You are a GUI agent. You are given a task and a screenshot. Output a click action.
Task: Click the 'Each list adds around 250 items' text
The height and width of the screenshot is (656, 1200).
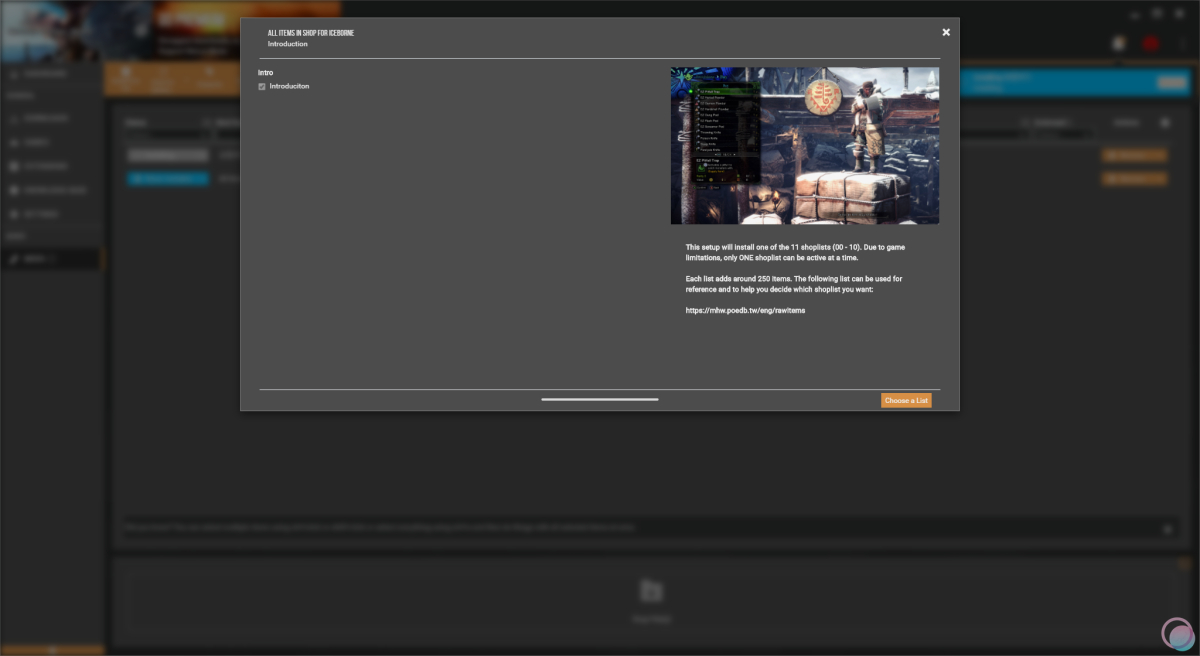pyautogui.click(x=794, y=284)
